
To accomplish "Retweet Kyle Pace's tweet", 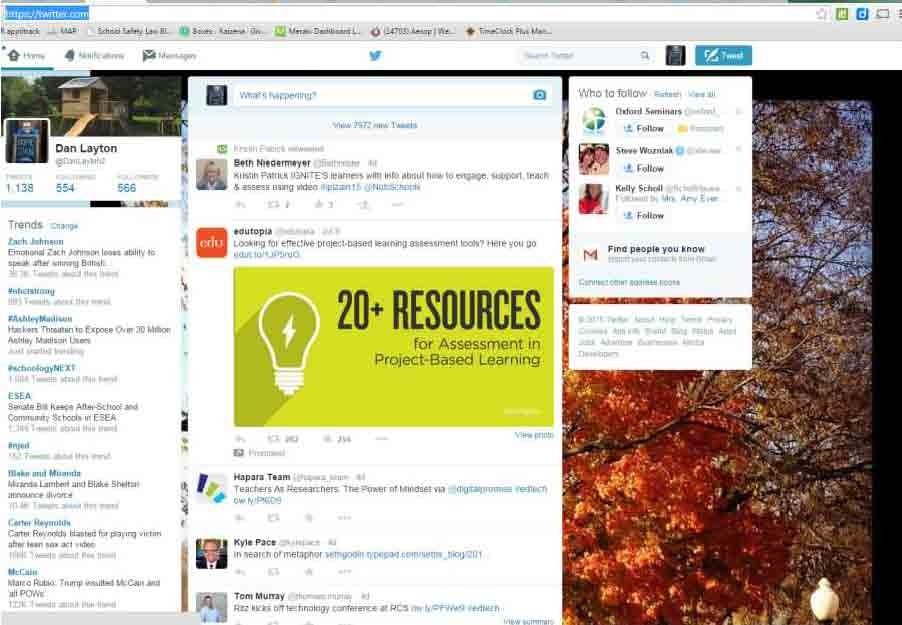I will point(274,571).
